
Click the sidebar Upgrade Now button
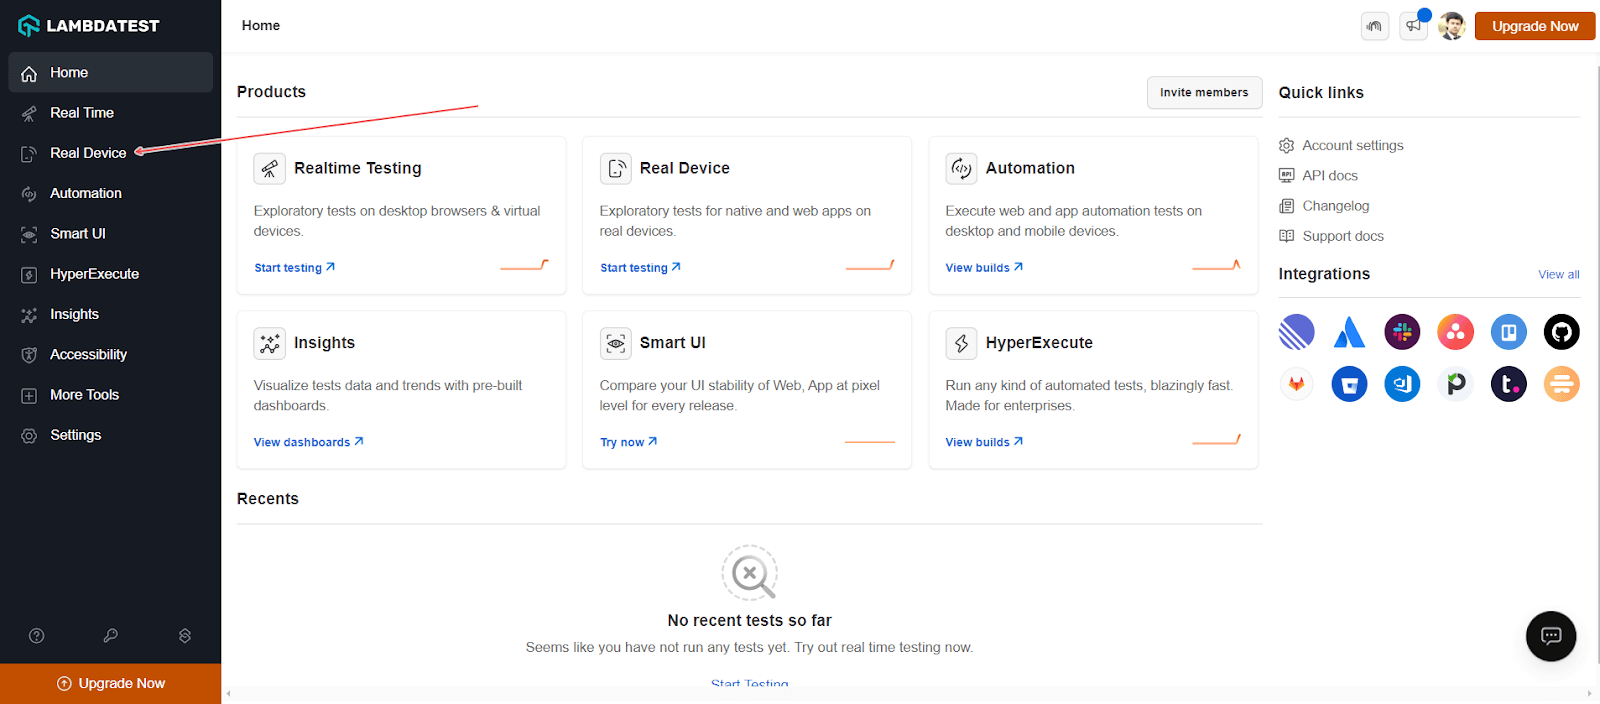pos(110,684)
